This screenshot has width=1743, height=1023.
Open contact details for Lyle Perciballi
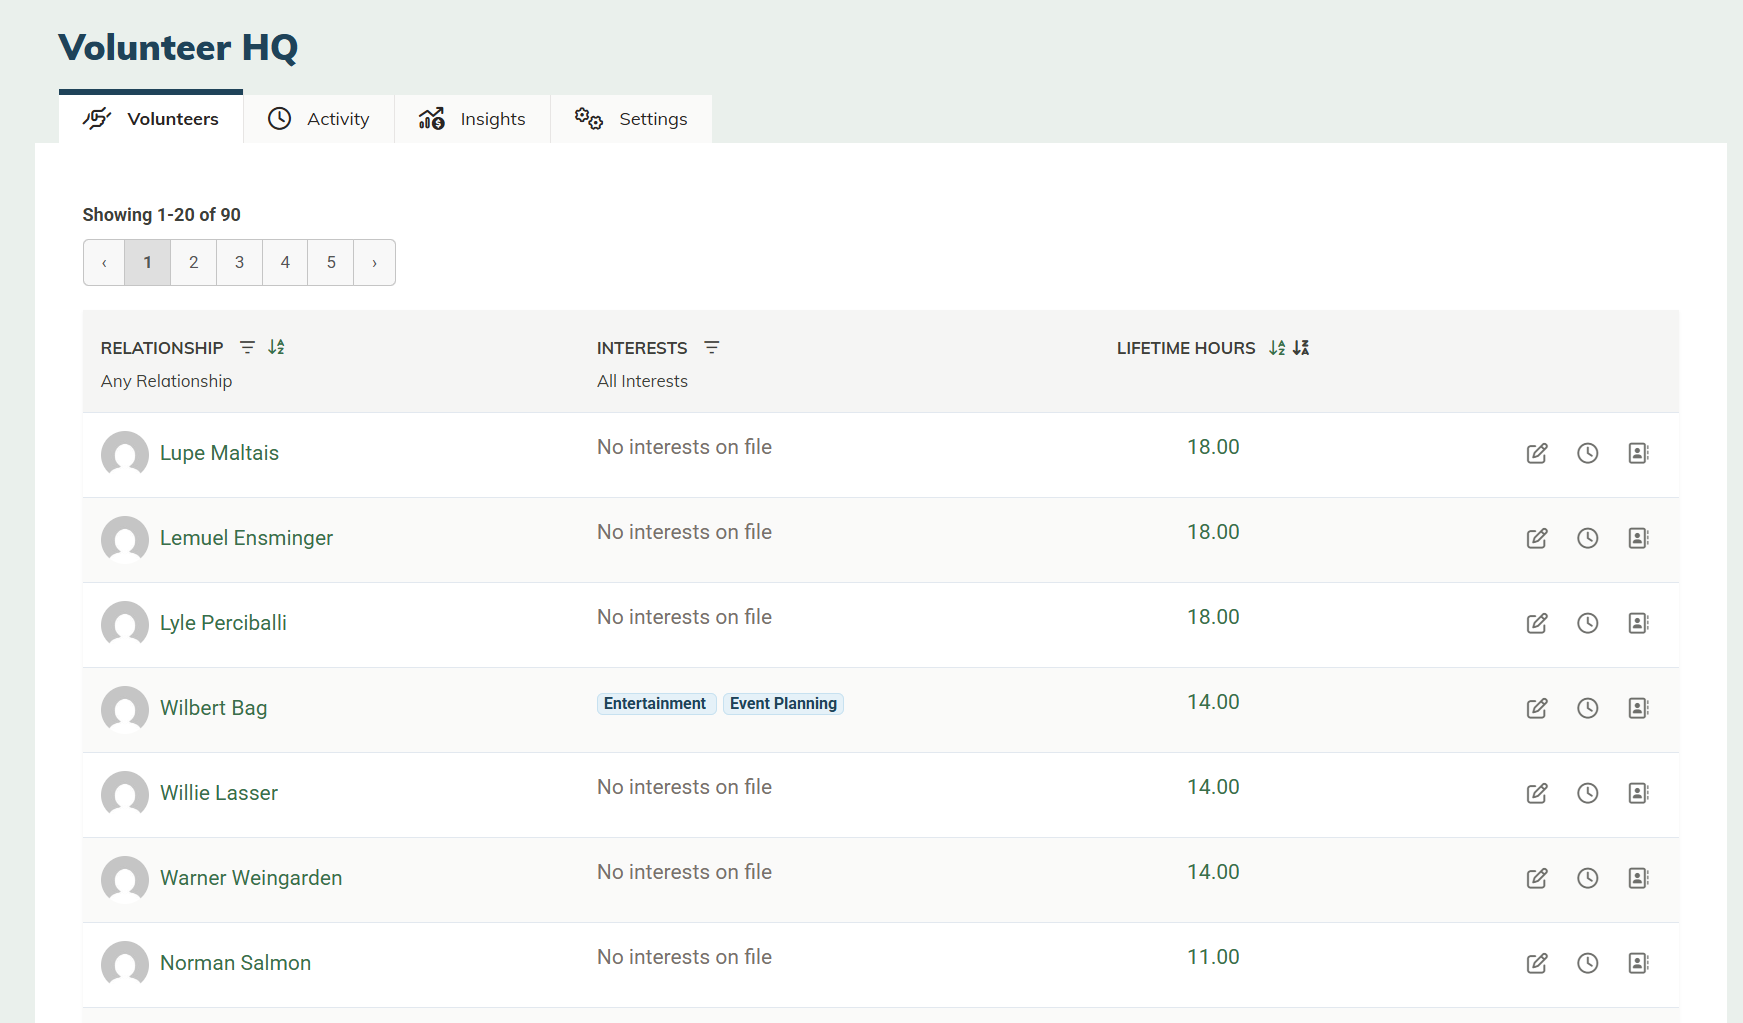[x=1637, y=623]
